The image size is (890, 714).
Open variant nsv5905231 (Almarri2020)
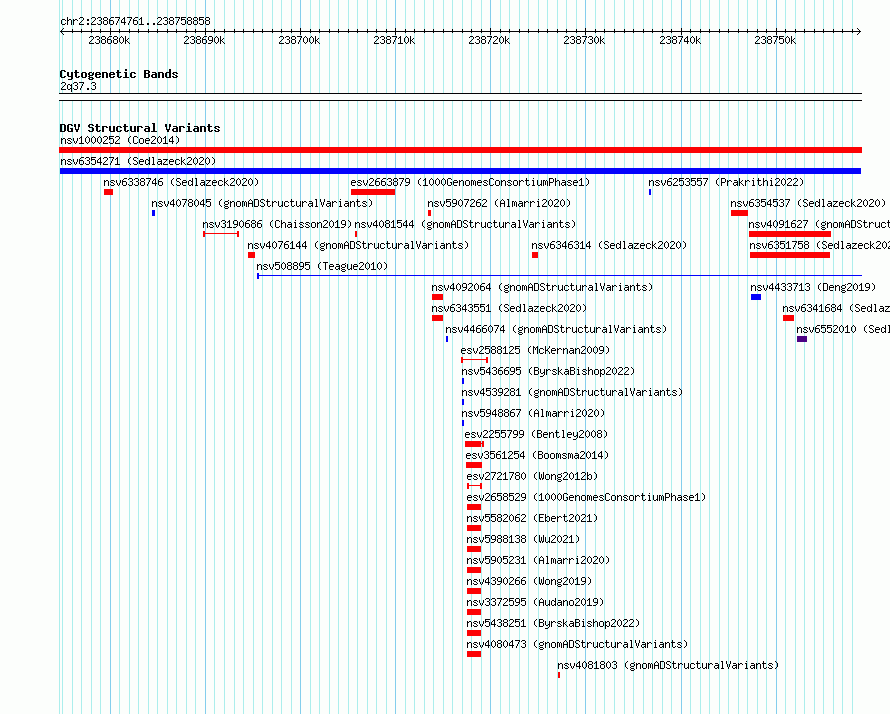tap(538, 560)
